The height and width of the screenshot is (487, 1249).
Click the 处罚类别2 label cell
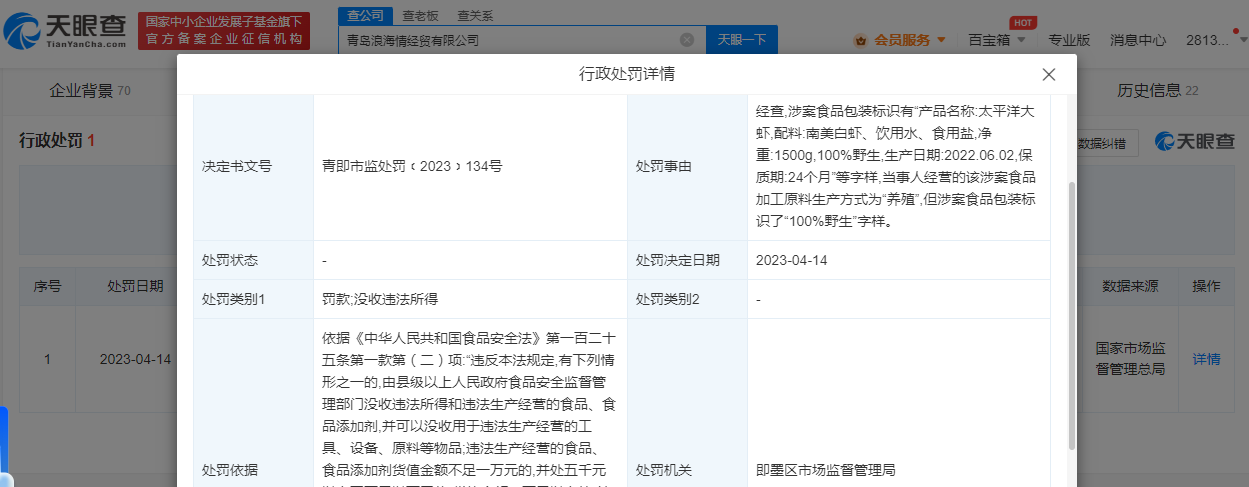tap(687, 299)
